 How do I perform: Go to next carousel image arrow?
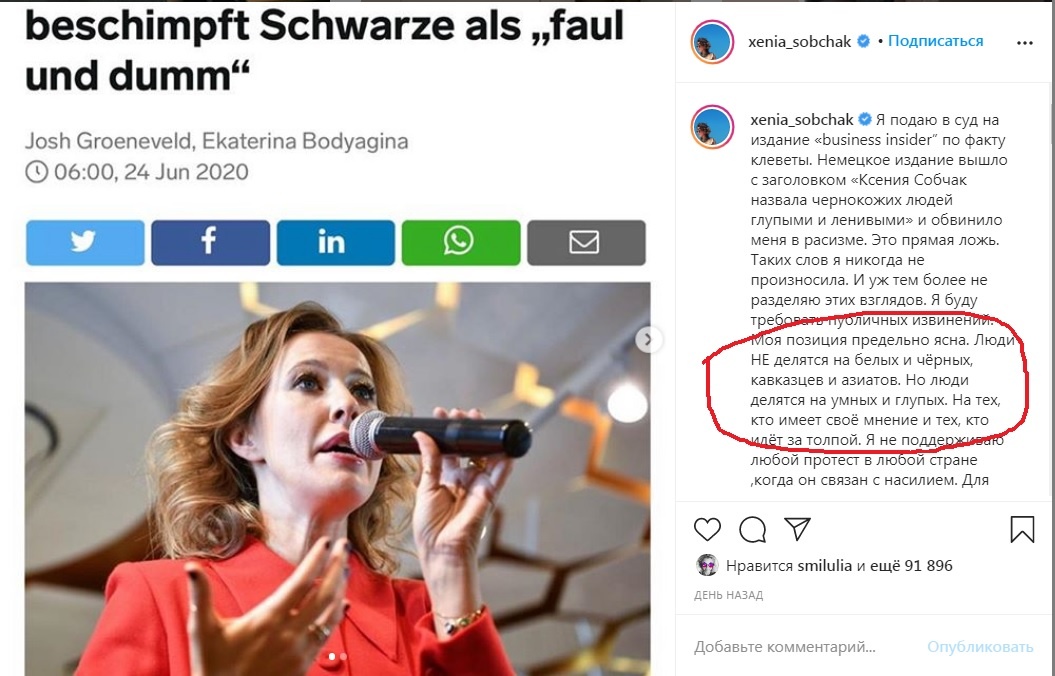pos(648,340)
